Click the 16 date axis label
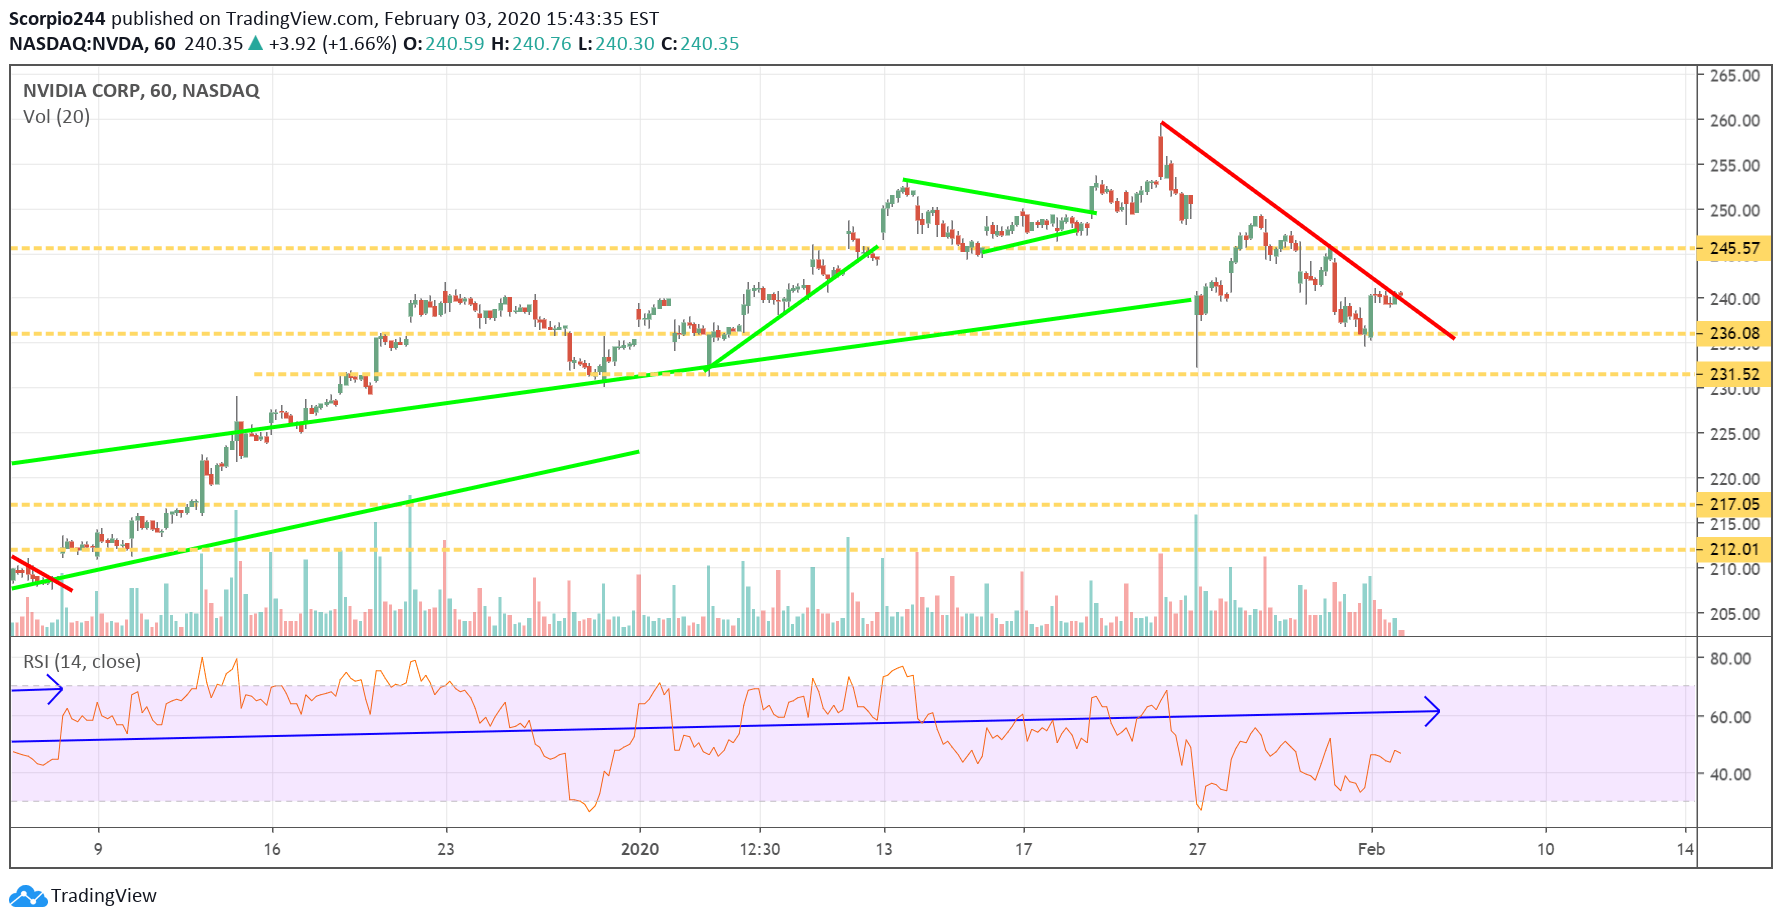Viewport: 1782px width, 923px height. tap(272, 849)
